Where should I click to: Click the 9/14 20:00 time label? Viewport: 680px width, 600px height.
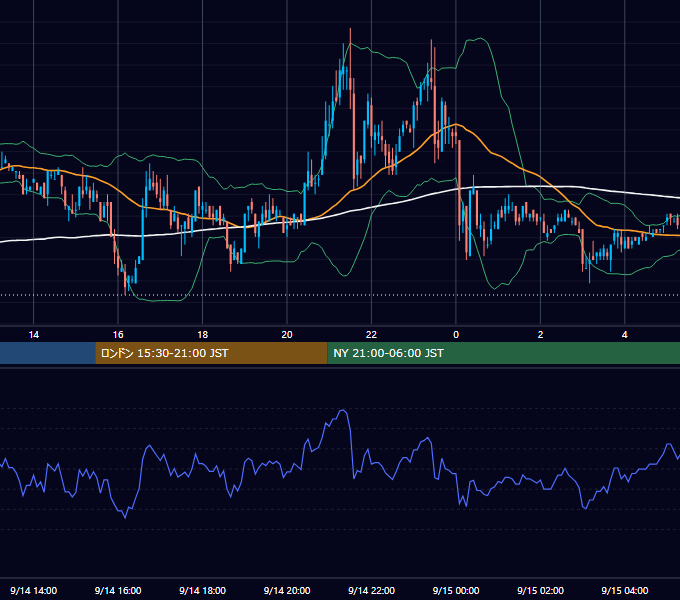click(287, 590)
